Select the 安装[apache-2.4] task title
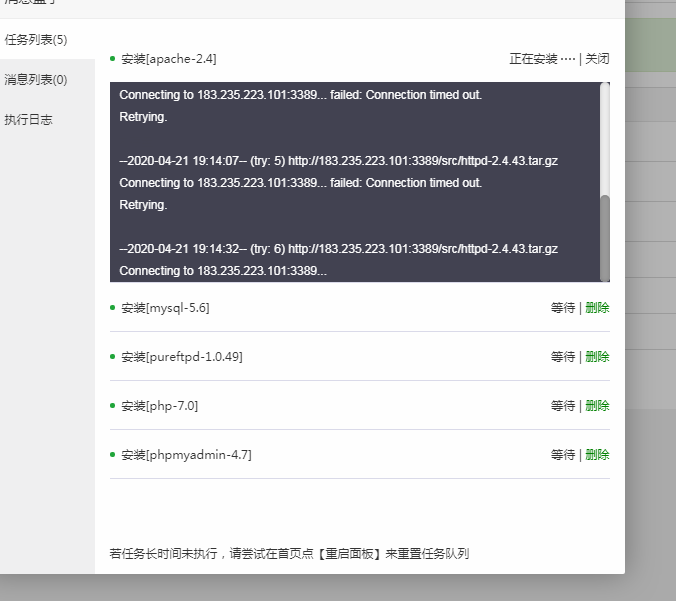This screenshot has width=676, height=601. (169, 59)
